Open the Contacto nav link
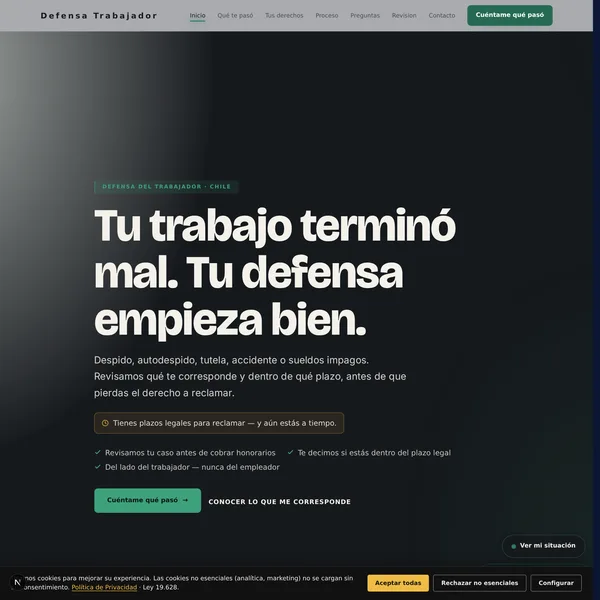This screenshot has height=600, width=600. click(442, 16)
